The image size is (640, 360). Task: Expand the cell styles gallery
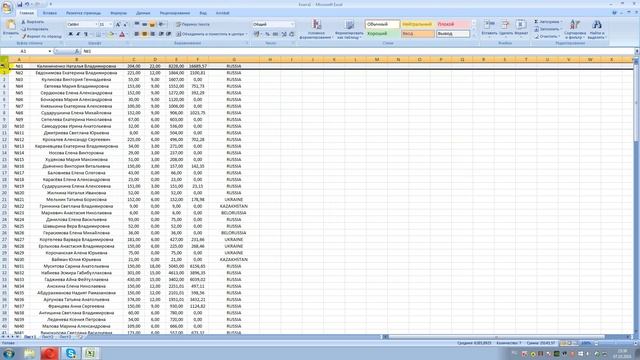(474, 36)
